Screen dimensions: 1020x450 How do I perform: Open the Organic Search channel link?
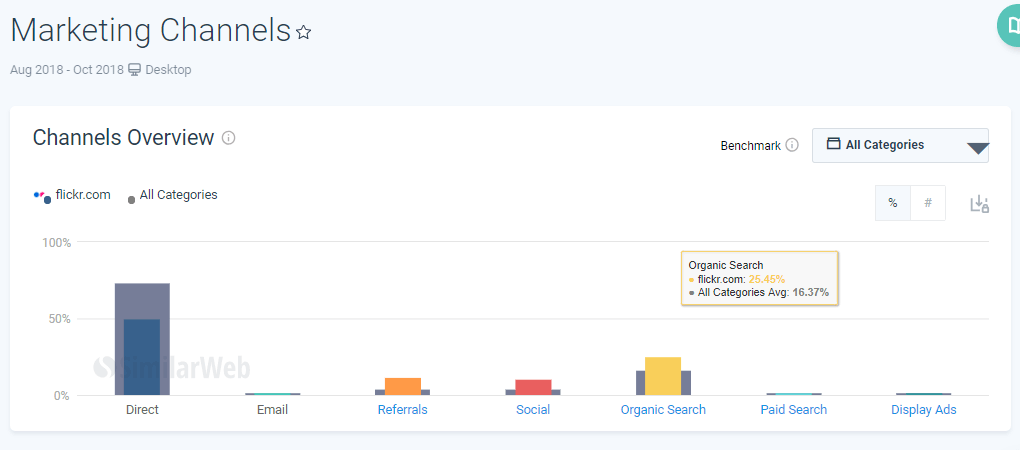coord(663,409)
